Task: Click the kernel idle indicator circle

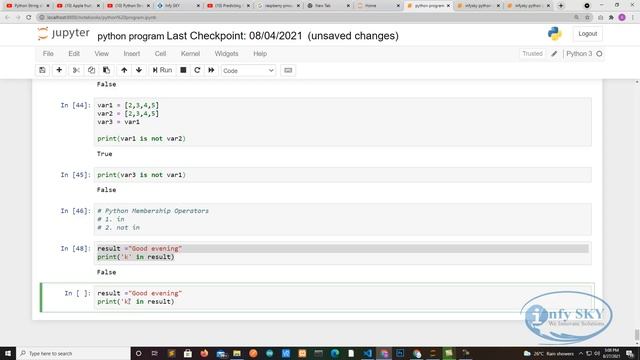Action: [x=599, y=54]
